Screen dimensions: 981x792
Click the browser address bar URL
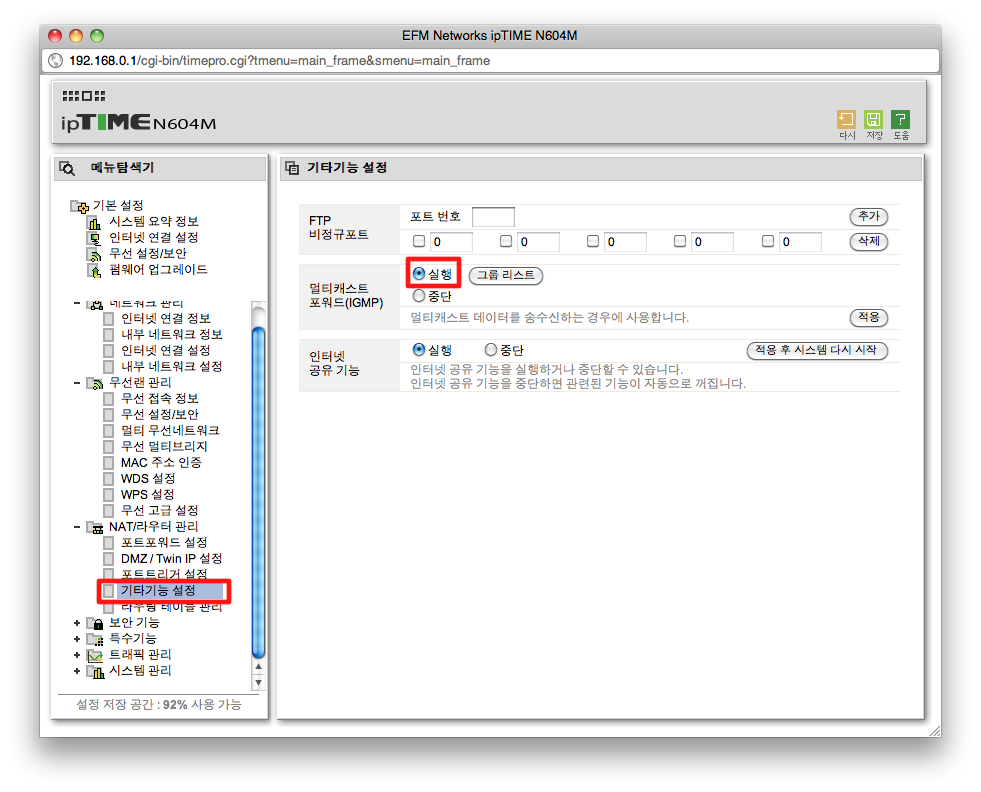[x=280, y=61]
